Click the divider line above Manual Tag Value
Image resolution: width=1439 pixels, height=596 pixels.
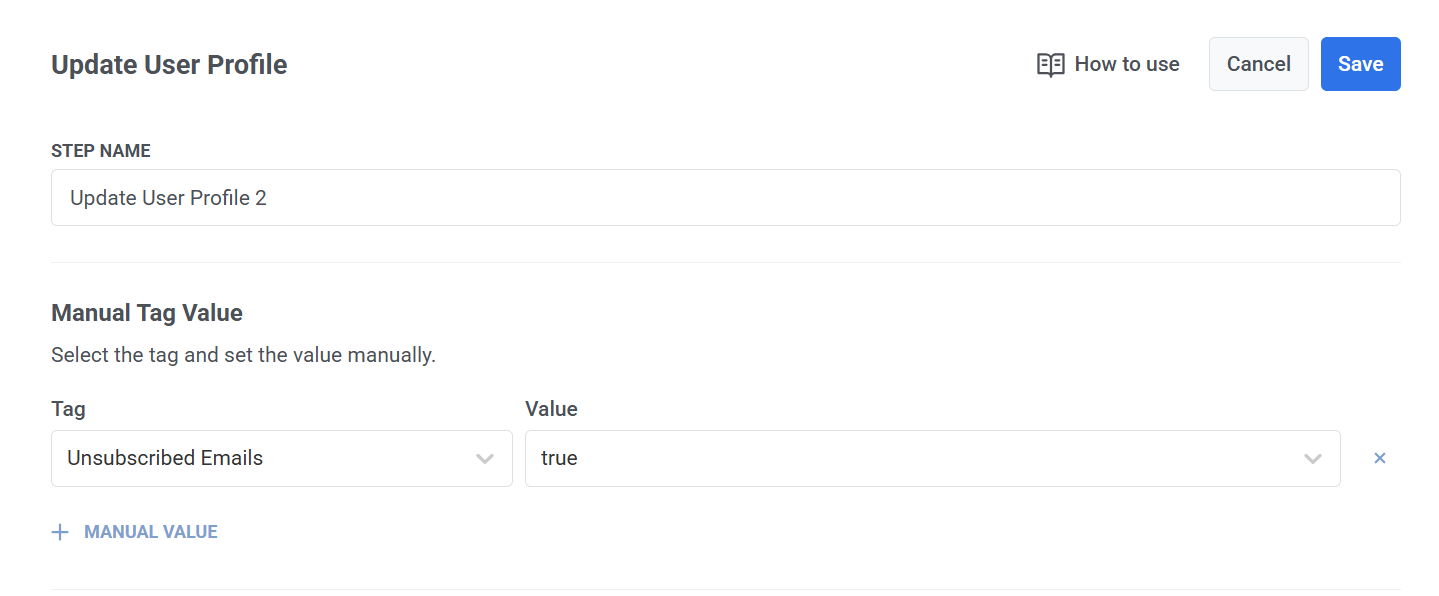[x=725, y=262]
